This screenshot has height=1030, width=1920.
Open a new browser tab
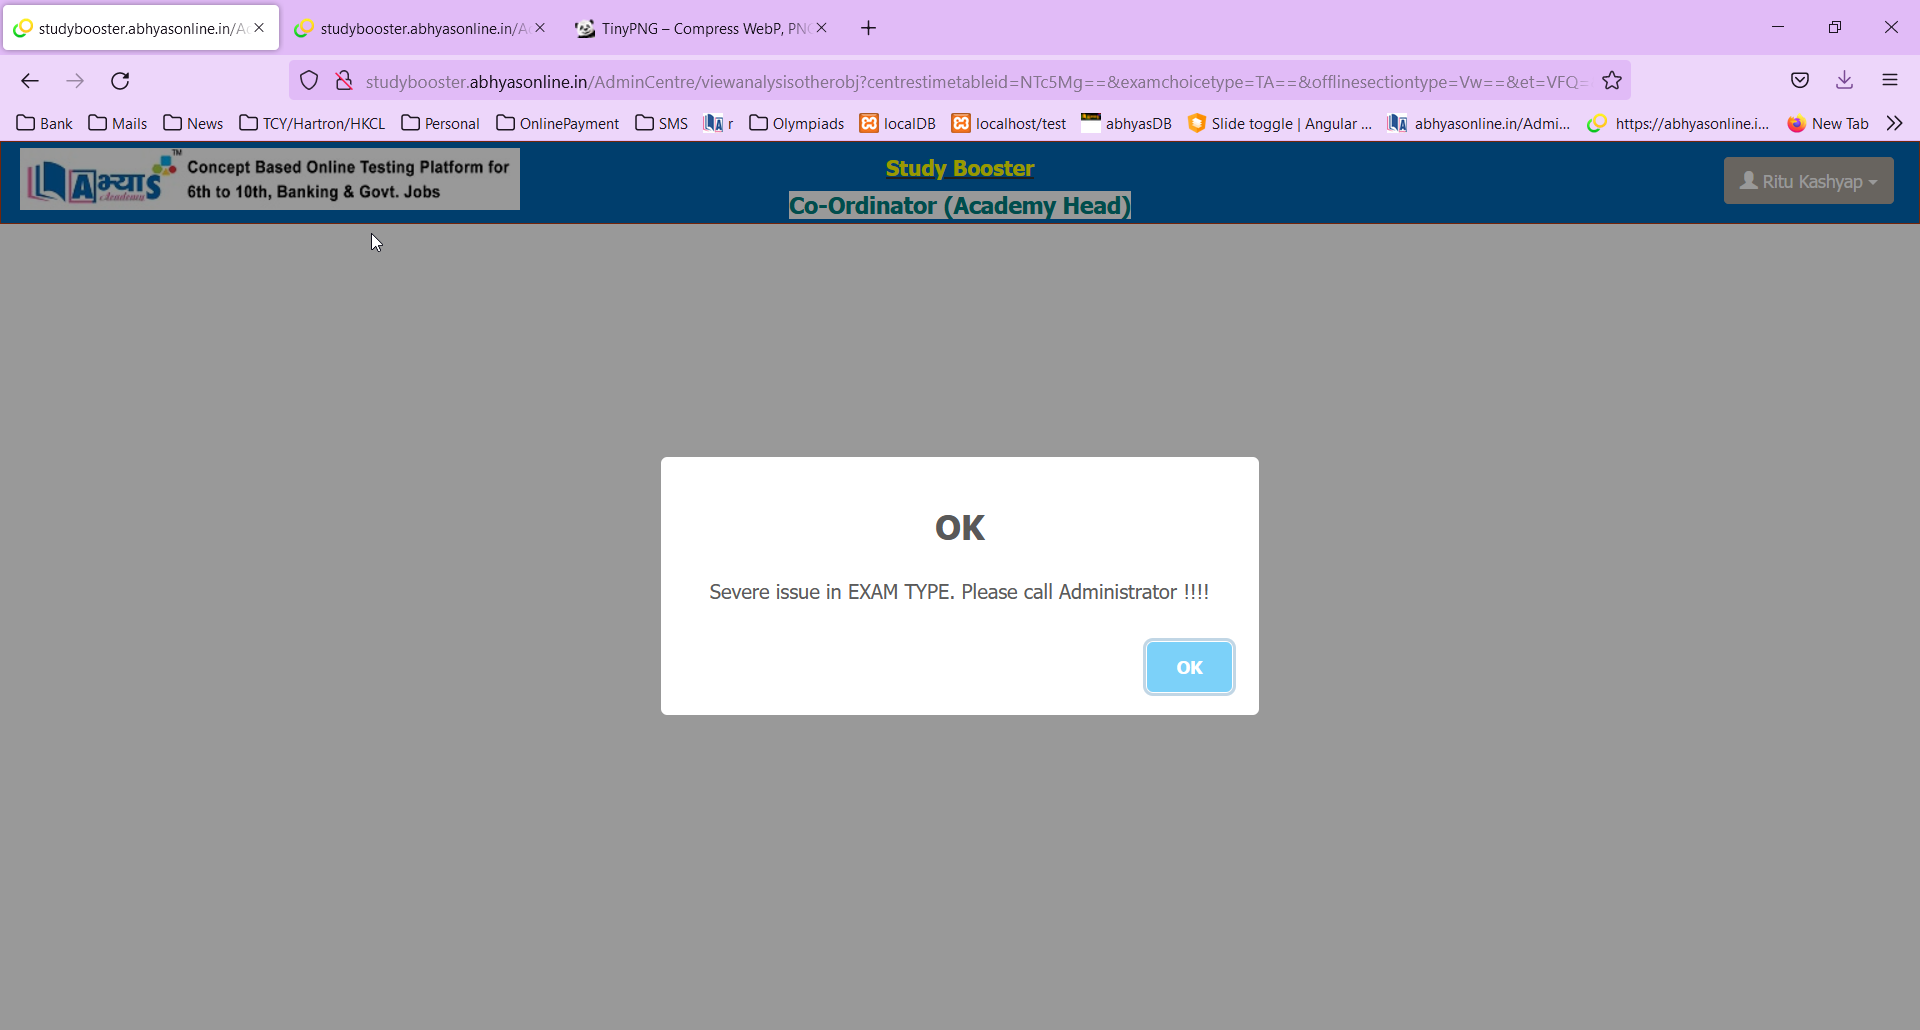point(868,28)
